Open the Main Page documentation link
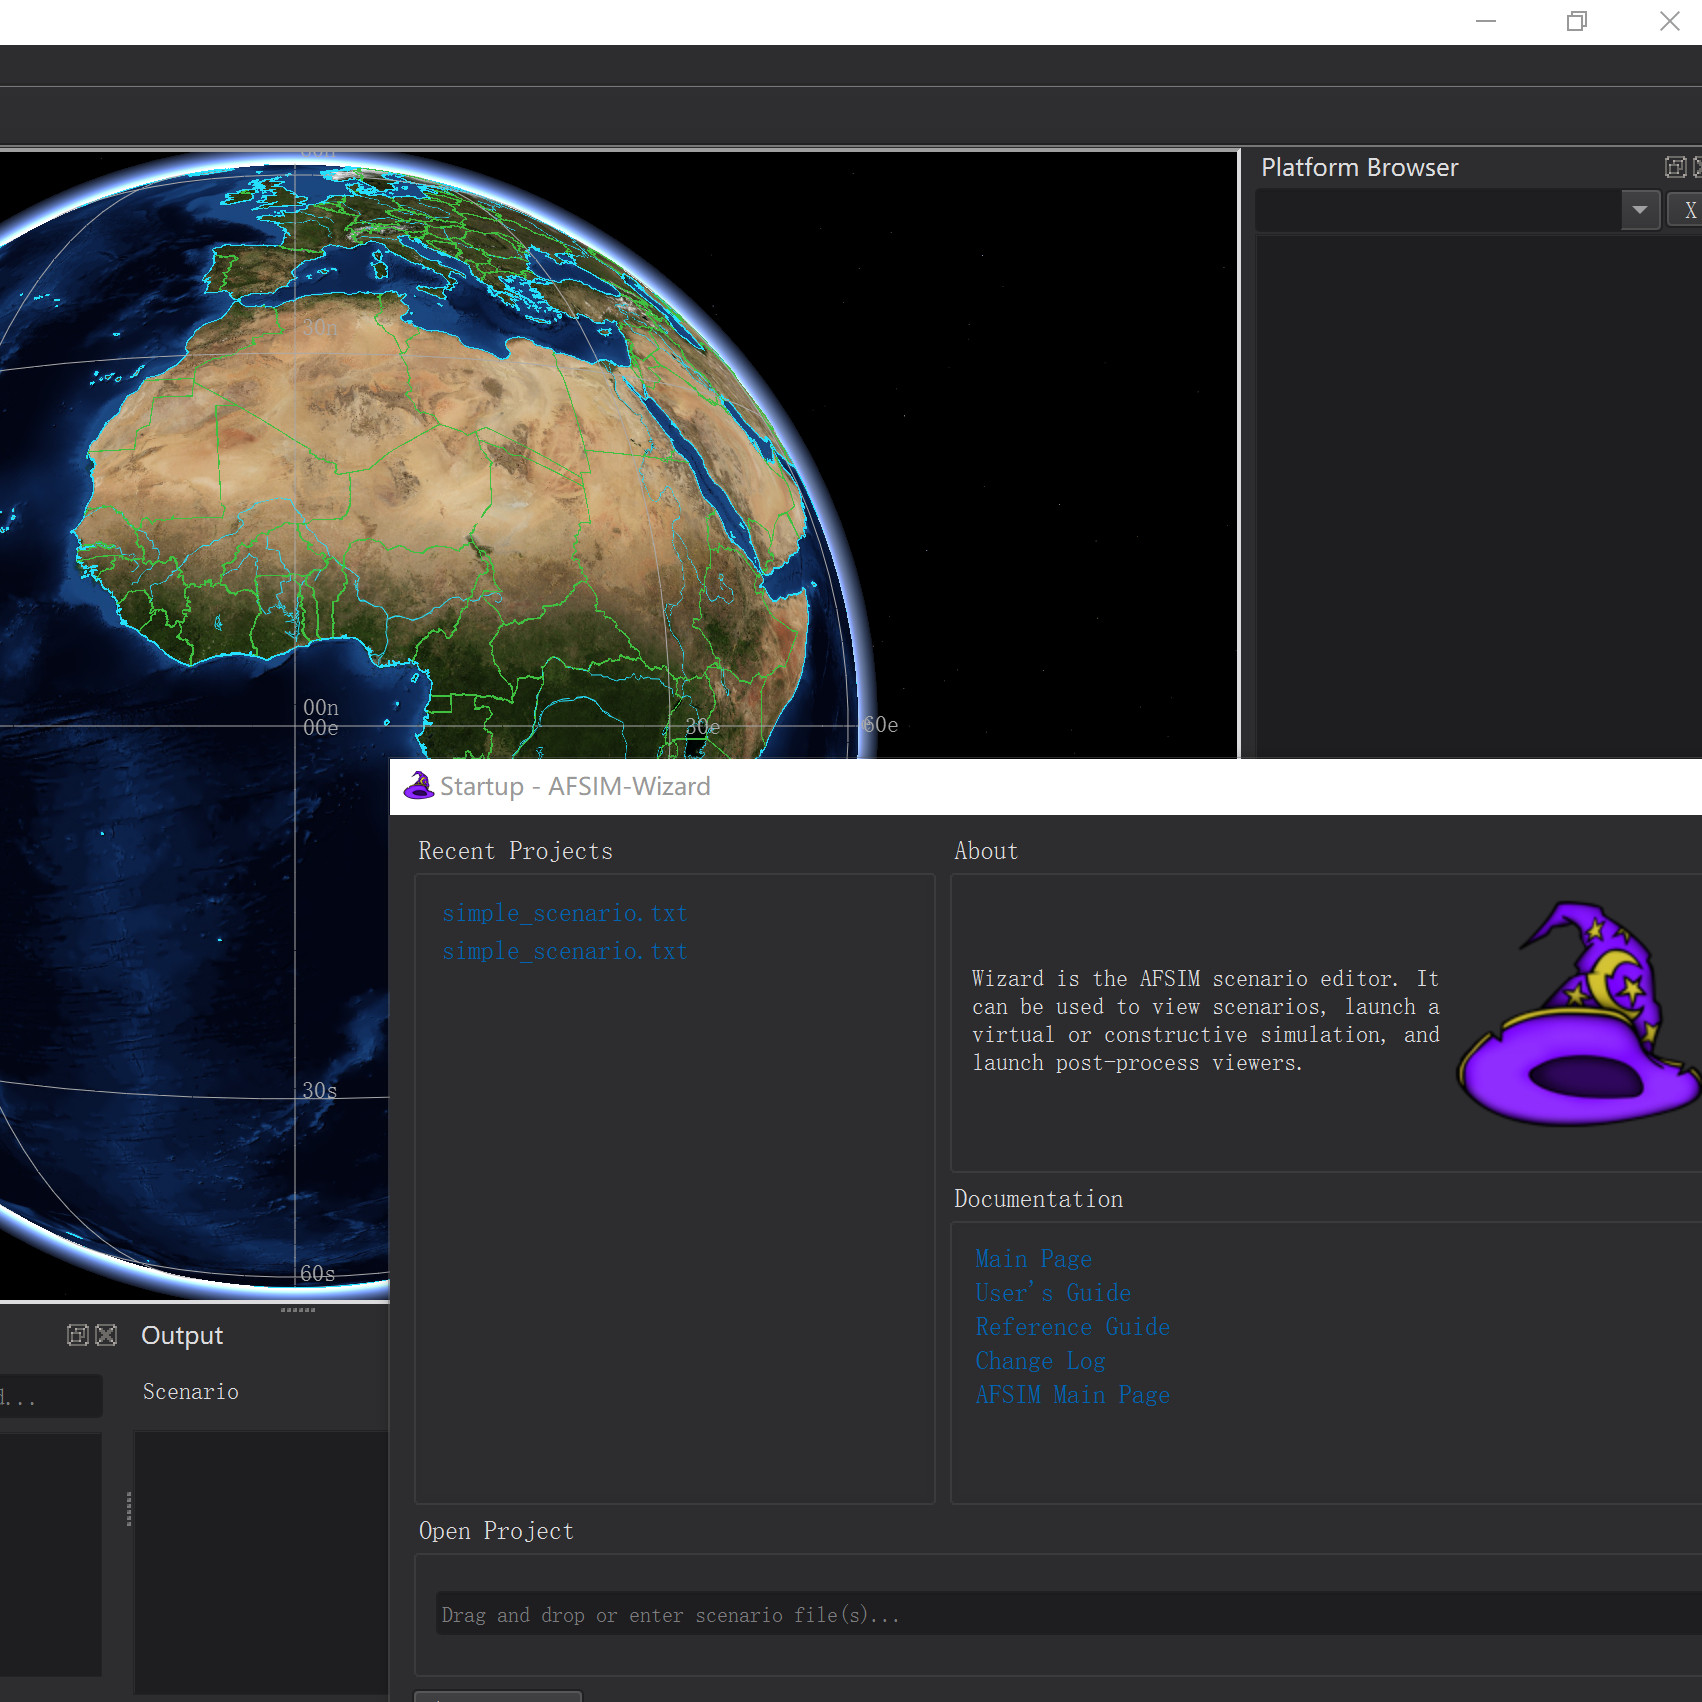This screenshot has width=1702, height=1702. [1033, 1259]
